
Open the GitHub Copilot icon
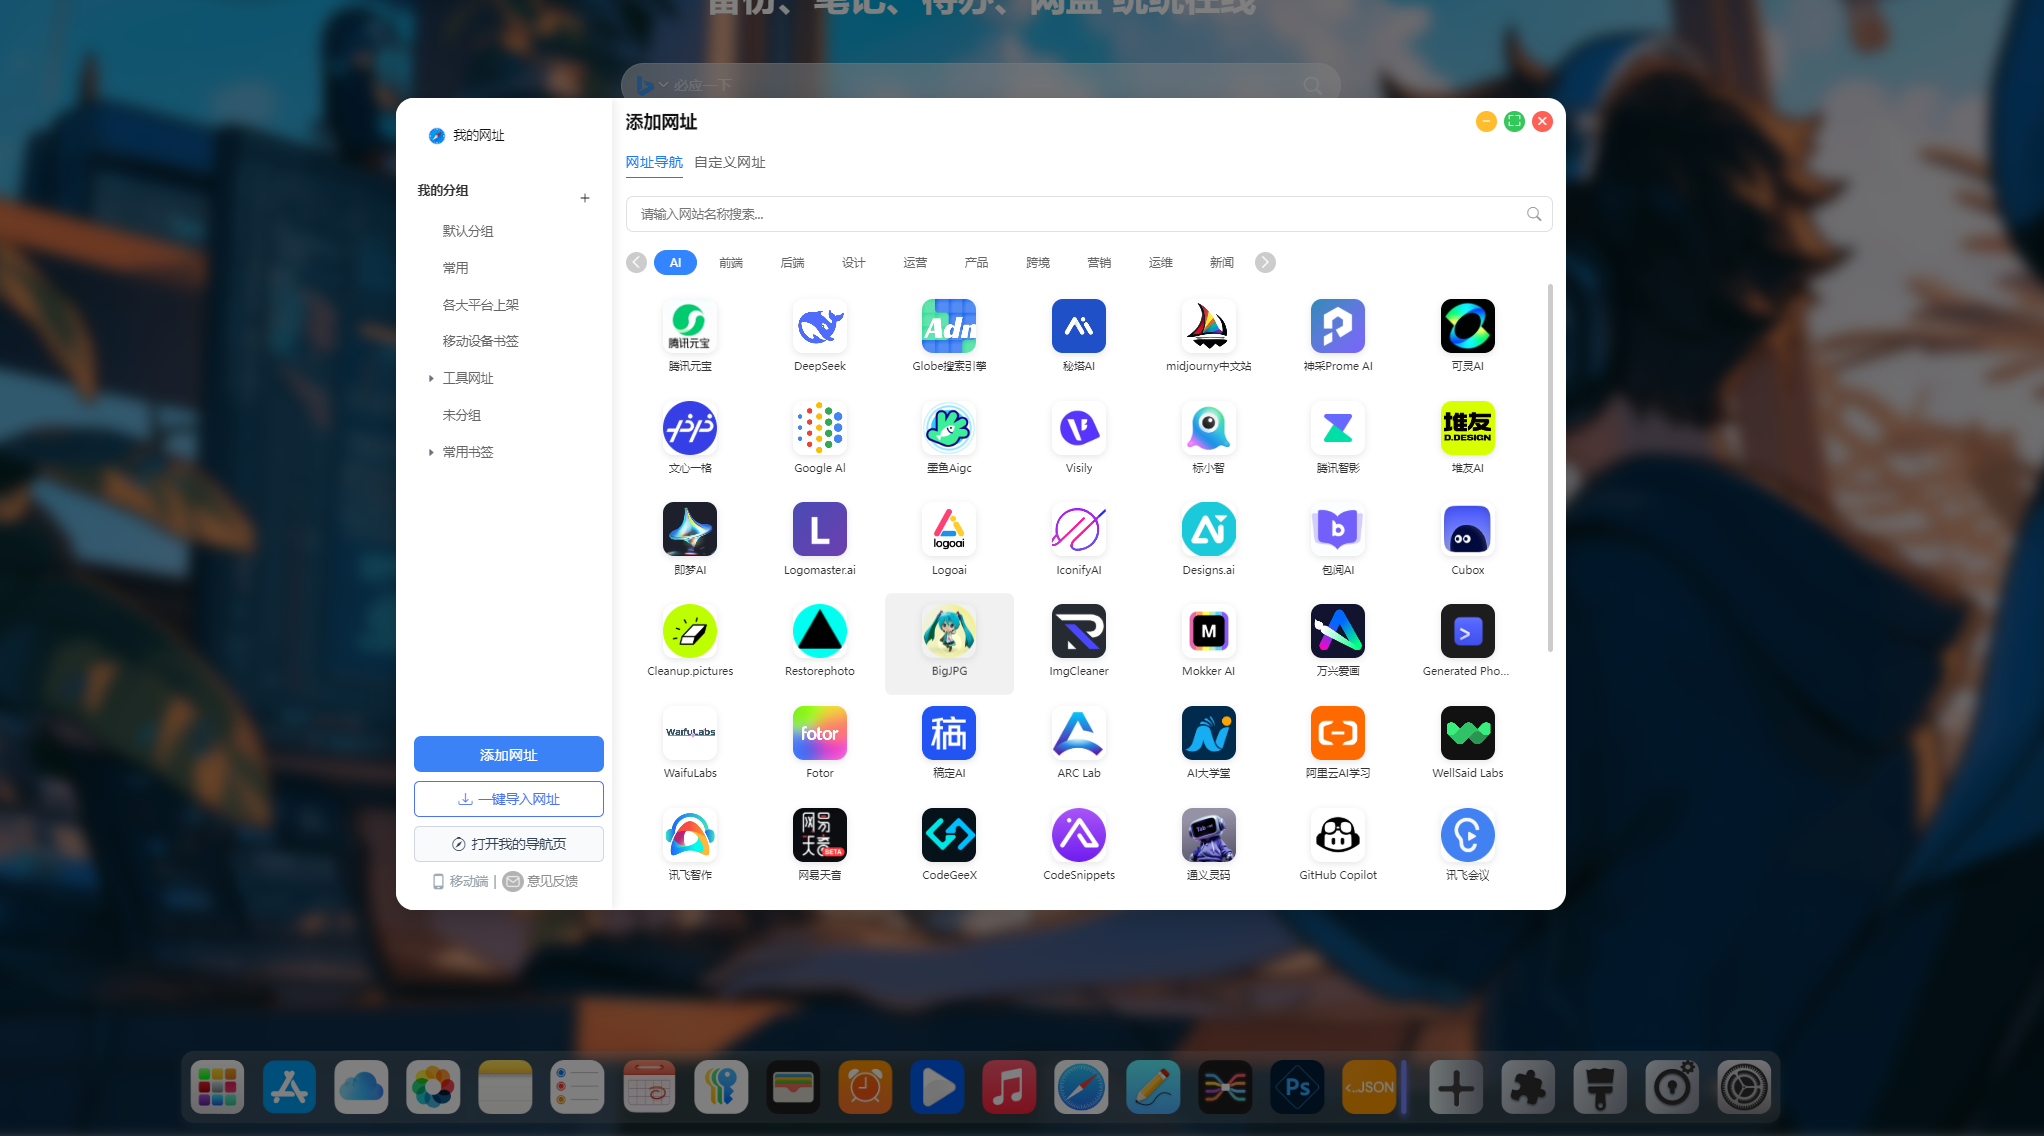coord(1338,835)
